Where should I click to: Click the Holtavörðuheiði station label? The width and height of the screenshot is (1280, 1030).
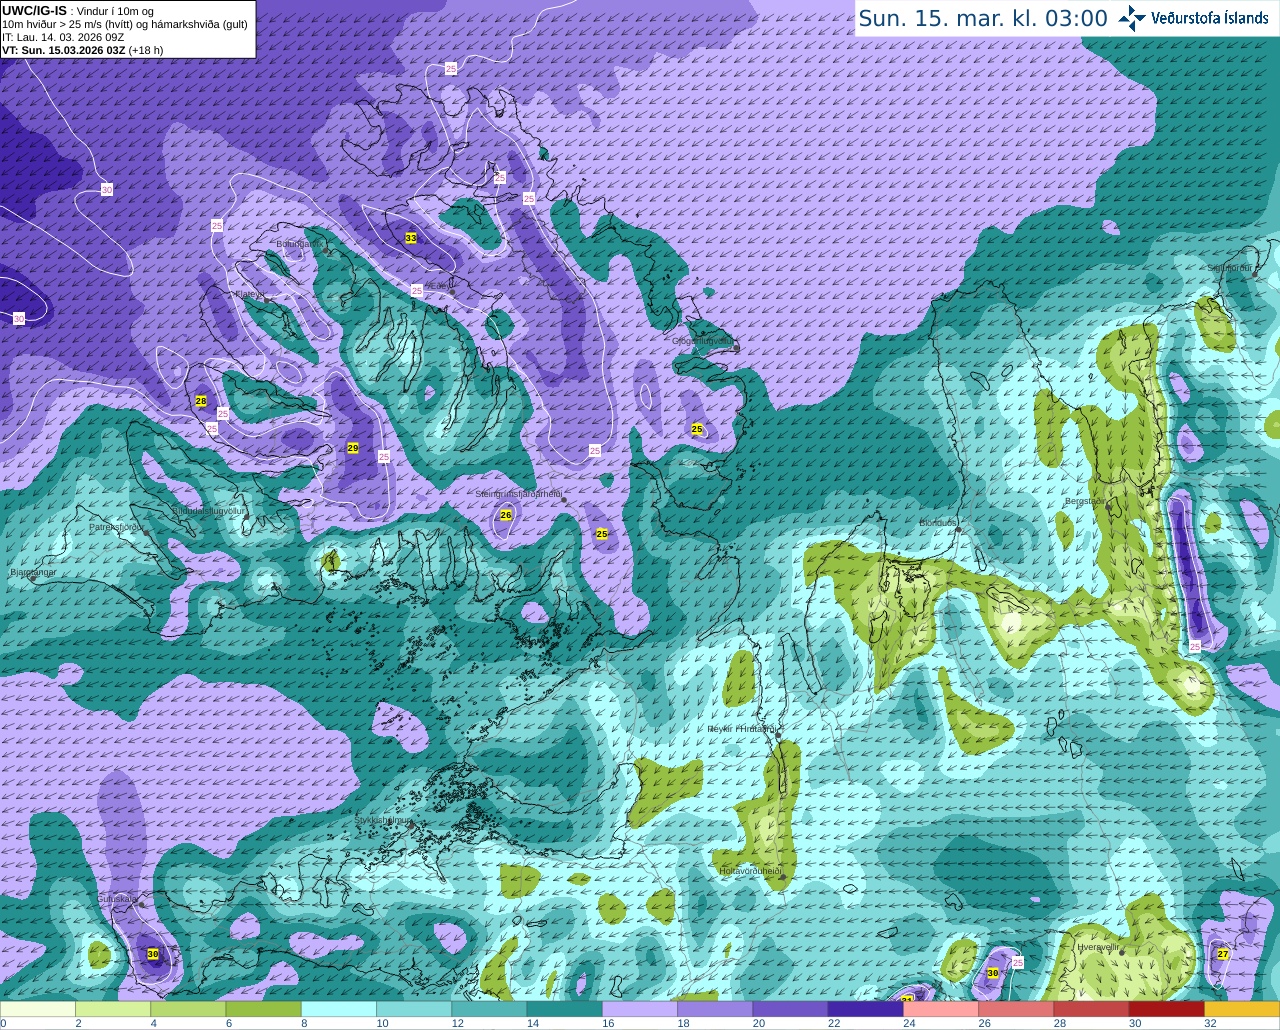pyautogui.click(x=750, y=871)
